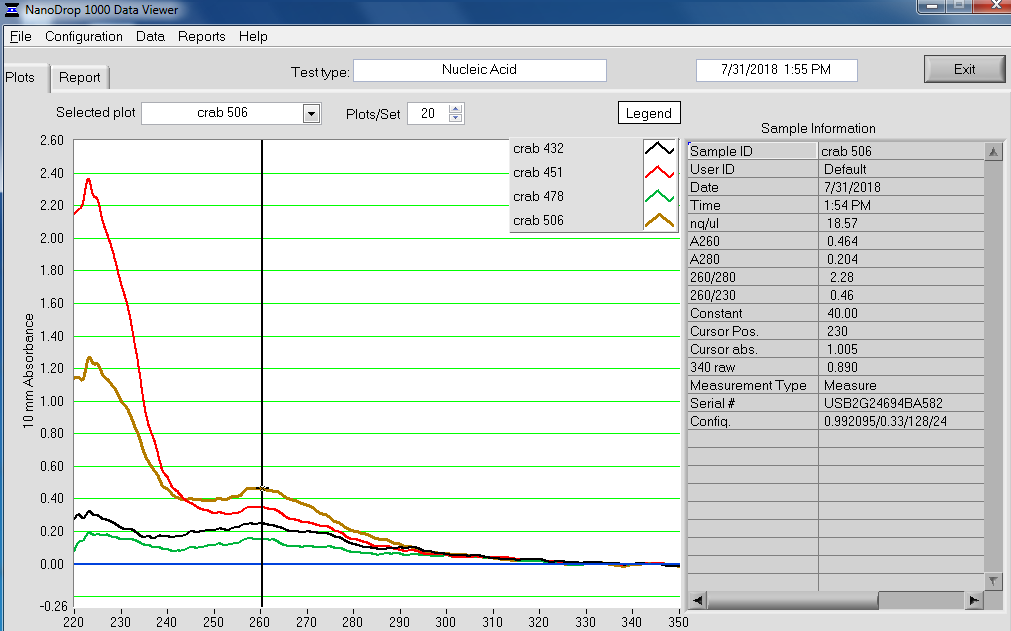
Task: Click the Legend button
Action: [648, 113]
